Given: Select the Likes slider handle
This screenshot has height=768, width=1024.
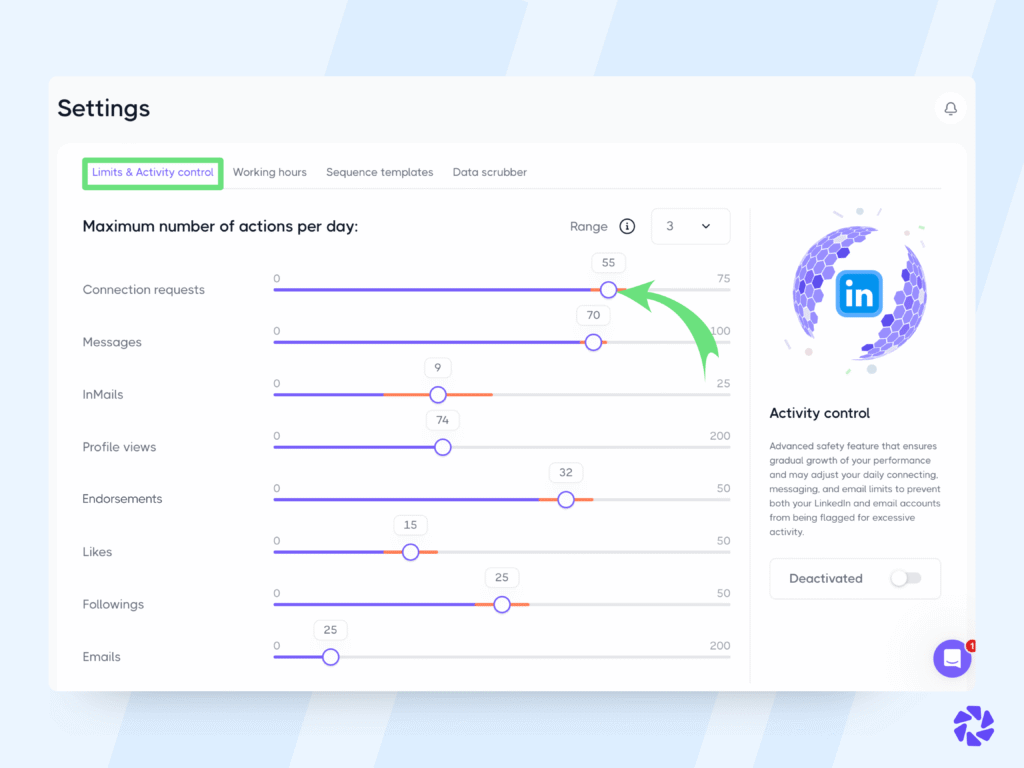Looking at the screenshot, I should click(410, 551).
